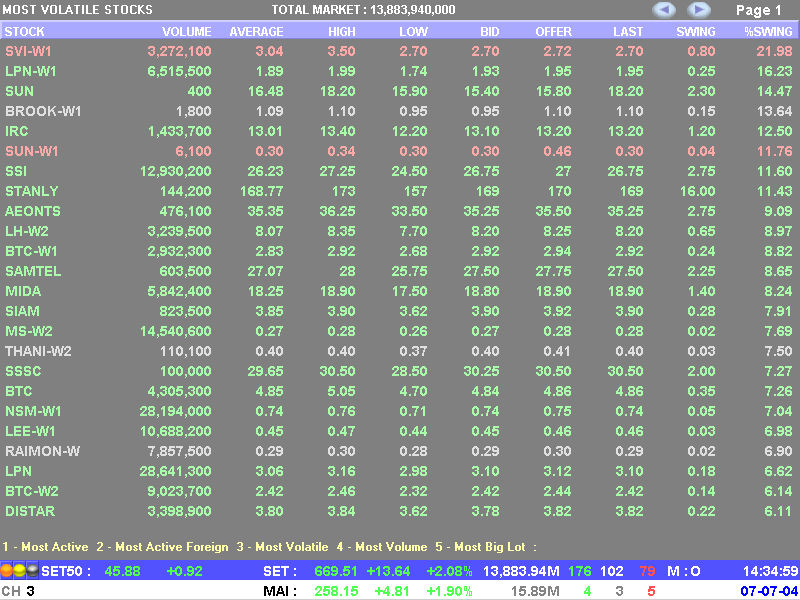The image size is (800, 600).
Task: Click the orange status light indicator
Action: coord(7,570)
